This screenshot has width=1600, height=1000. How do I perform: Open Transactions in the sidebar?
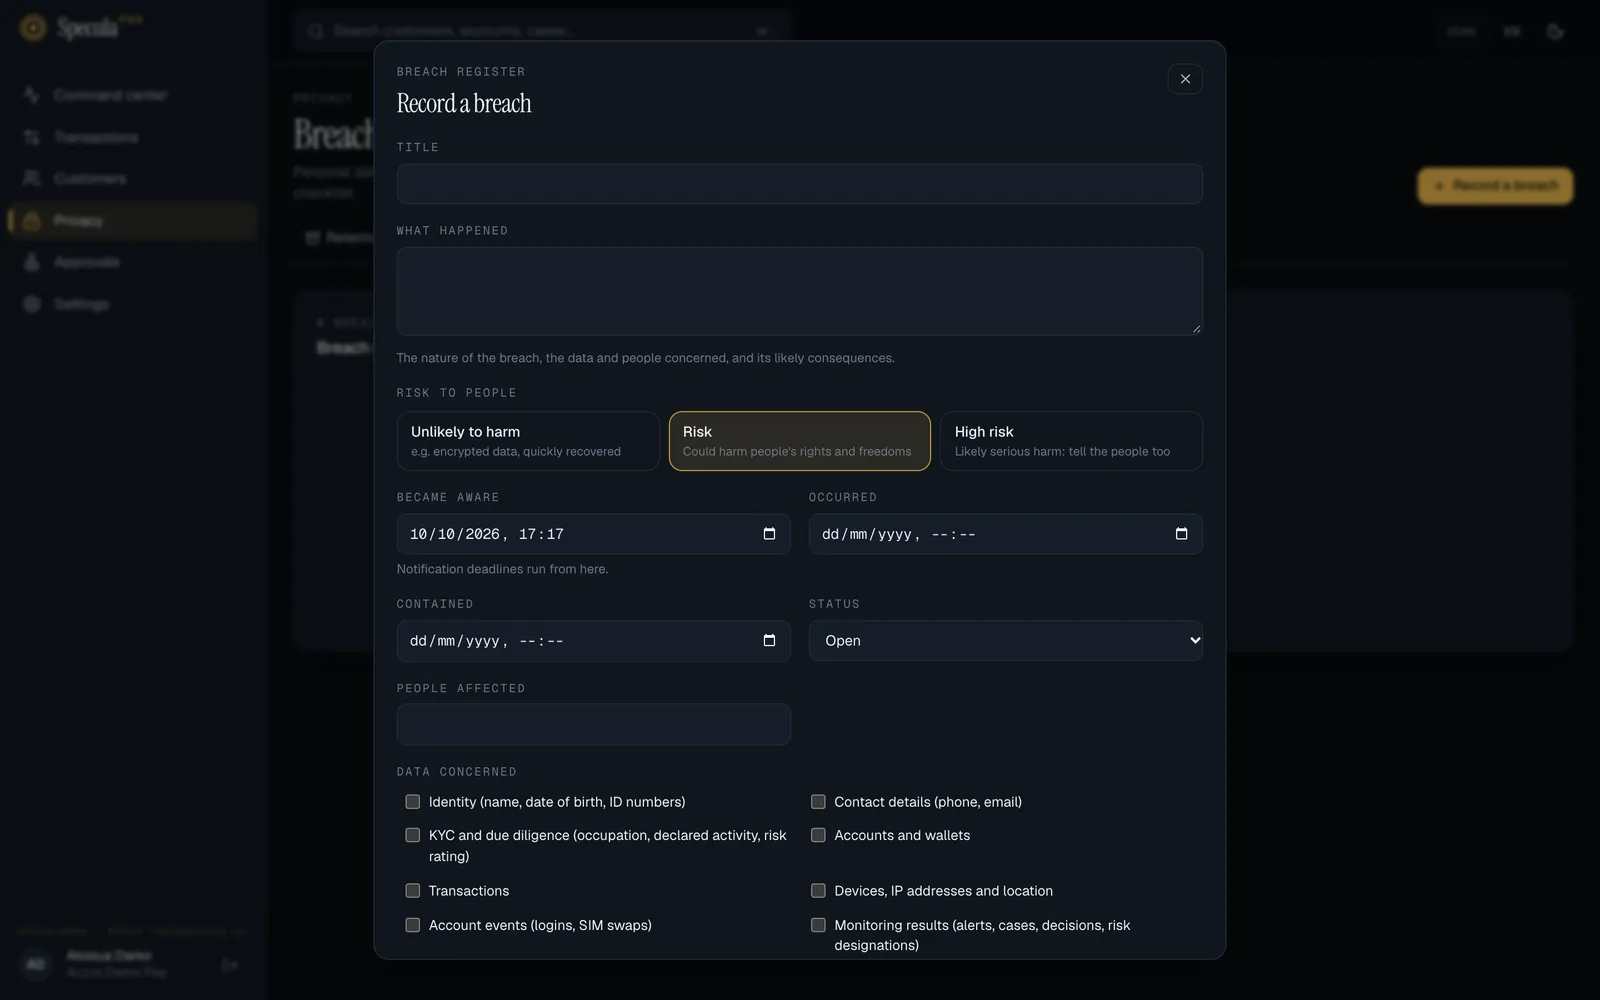(132, 137)
